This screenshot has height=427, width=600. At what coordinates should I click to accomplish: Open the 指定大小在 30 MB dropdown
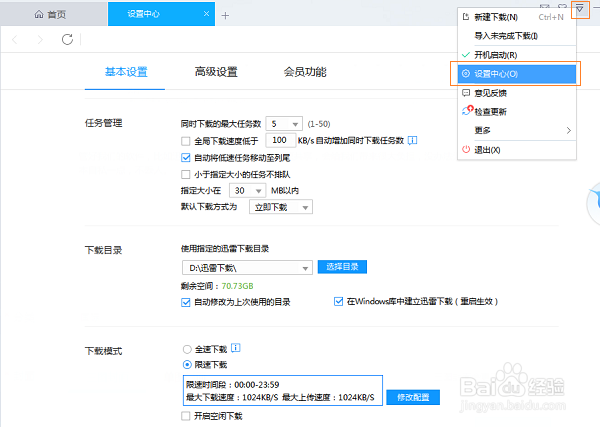pyautogui.click(x=247, y=191)
